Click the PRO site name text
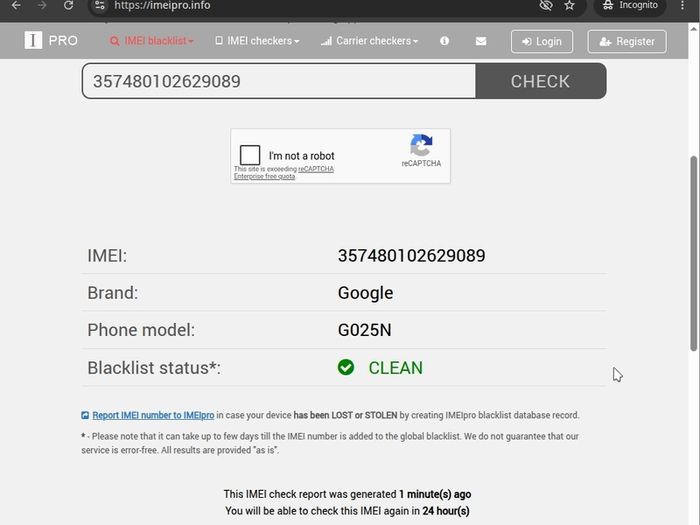 click(x=63, y=41)
